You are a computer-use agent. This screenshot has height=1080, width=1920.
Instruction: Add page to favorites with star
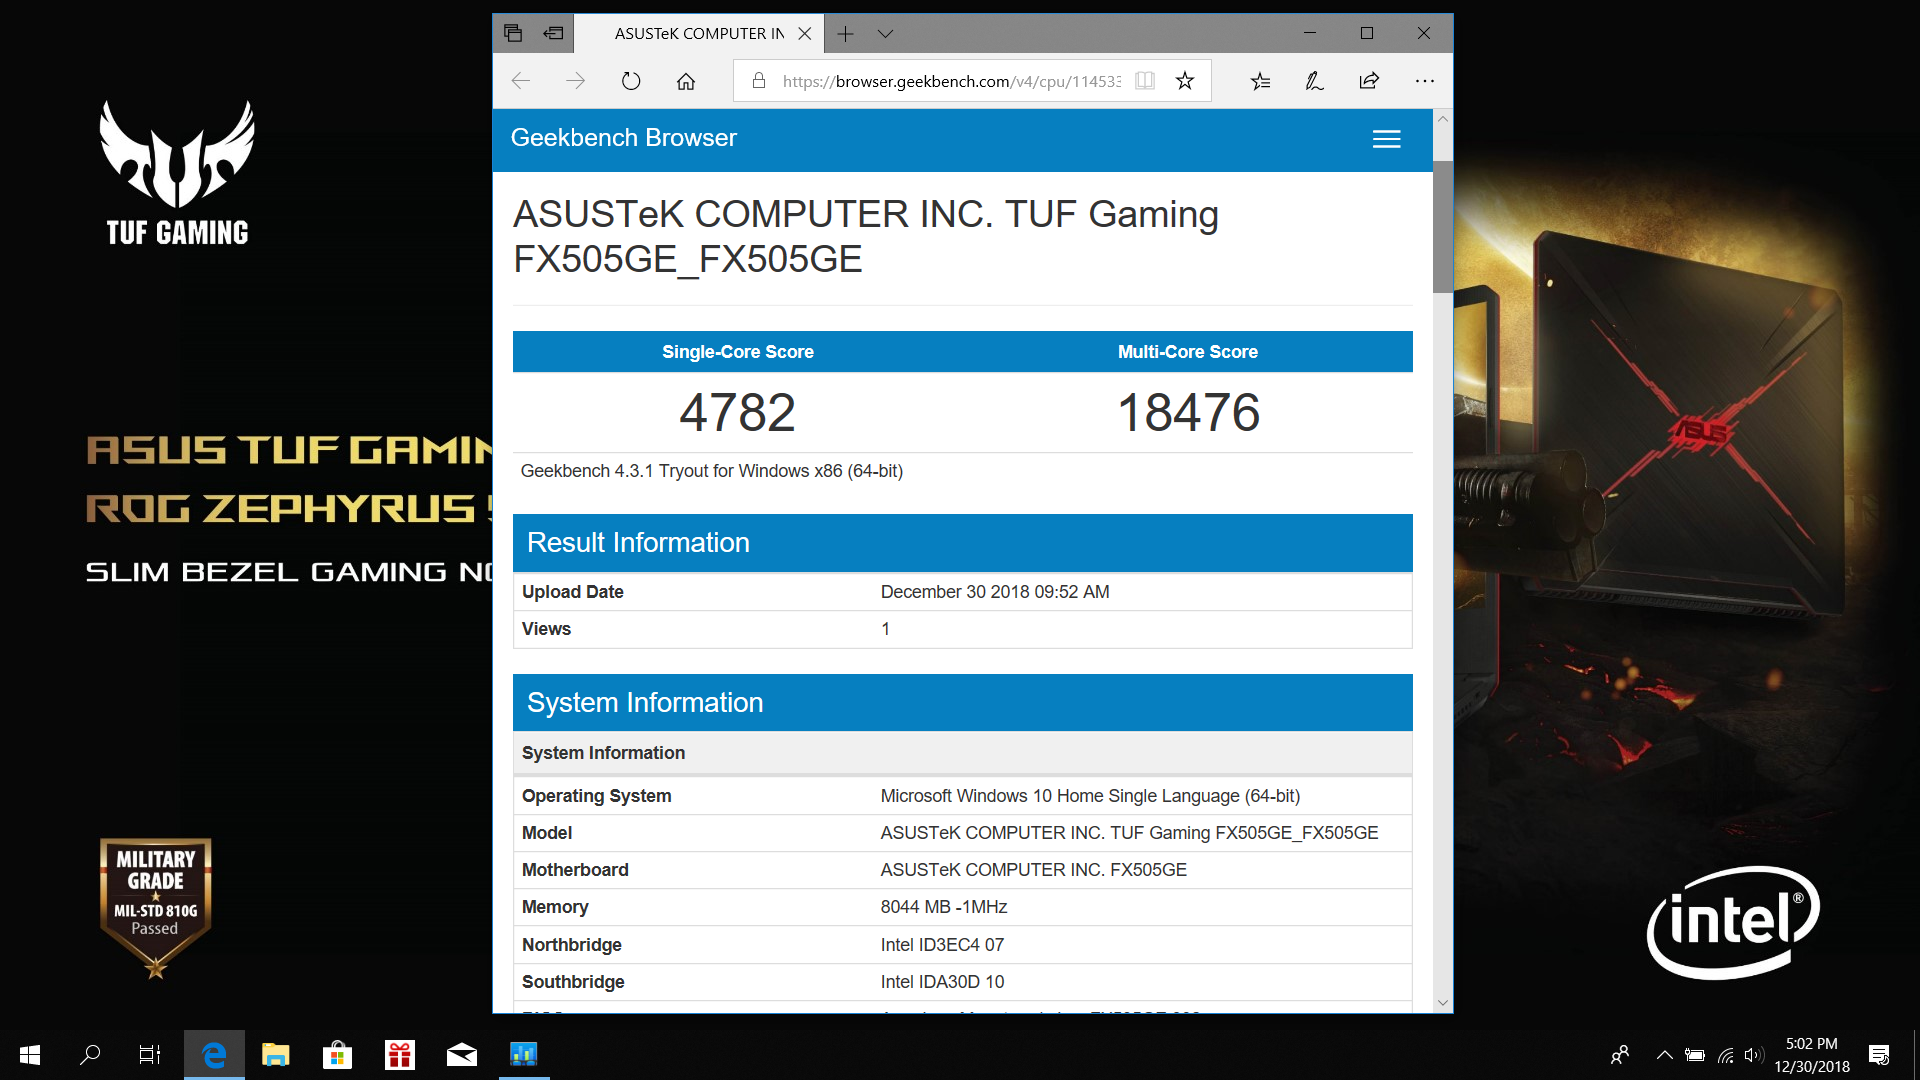[x=1185, y=81]
